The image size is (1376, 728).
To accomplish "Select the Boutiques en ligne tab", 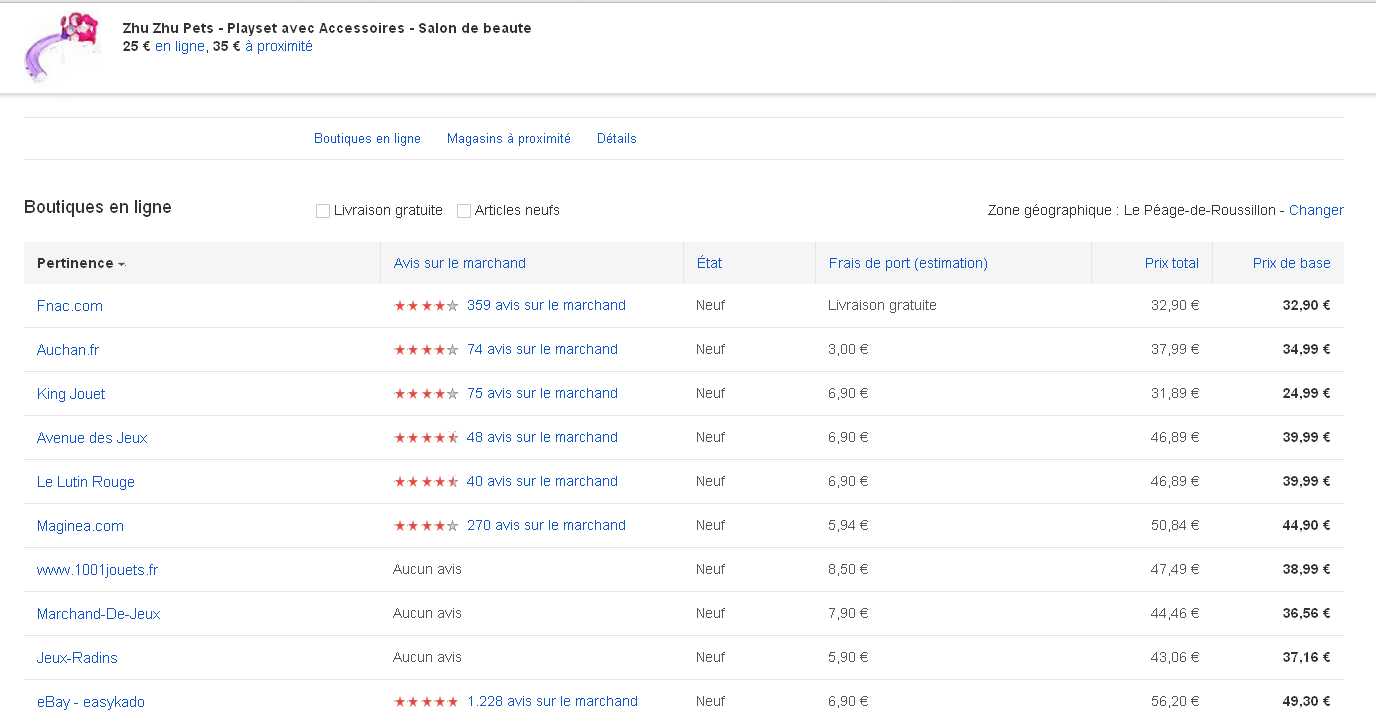I will tap(367, 139).
